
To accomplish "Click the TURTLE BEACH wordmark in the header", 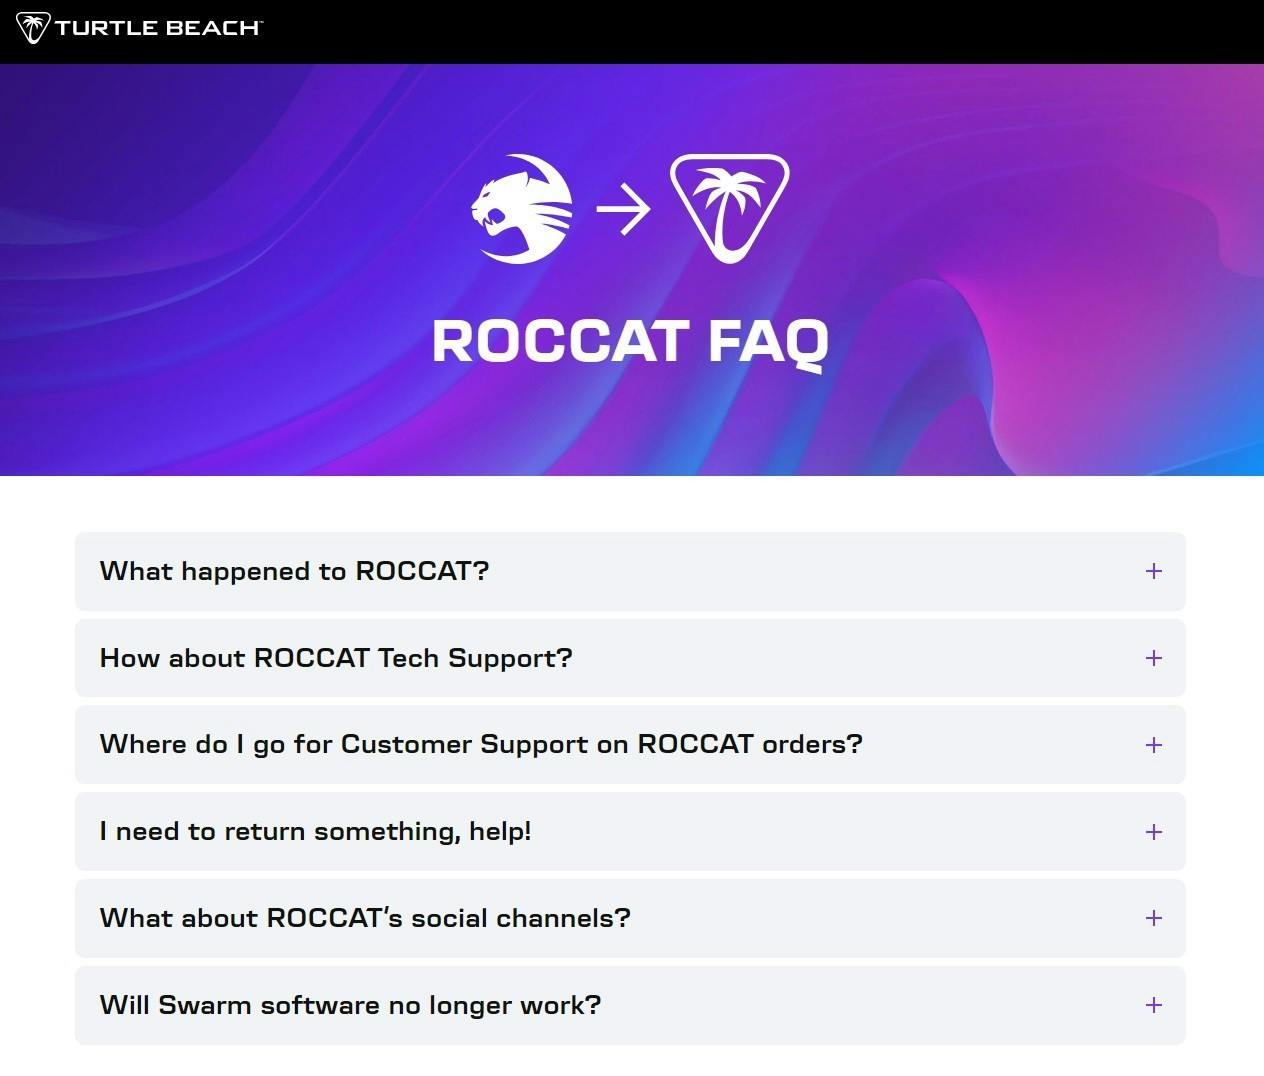I will [158, 28].
